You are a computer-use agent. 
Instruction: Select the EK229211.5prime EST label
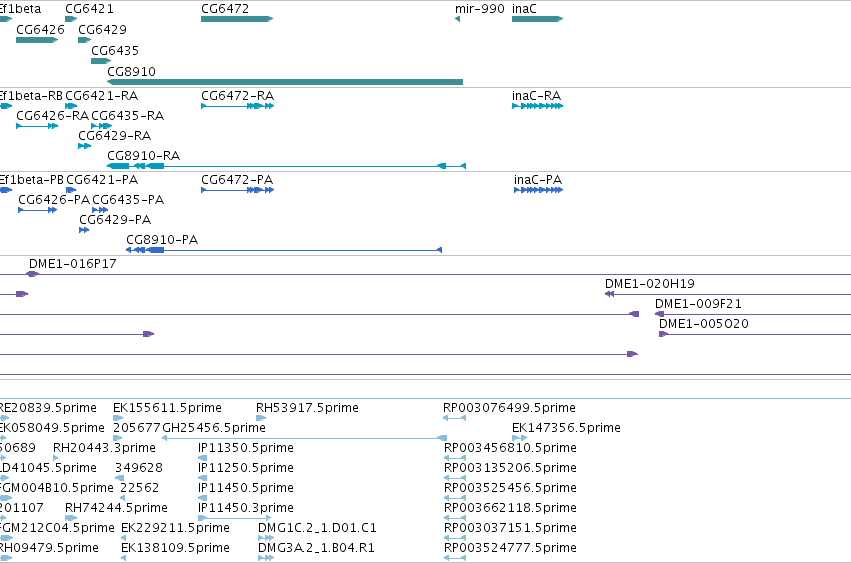pos(175,528)
